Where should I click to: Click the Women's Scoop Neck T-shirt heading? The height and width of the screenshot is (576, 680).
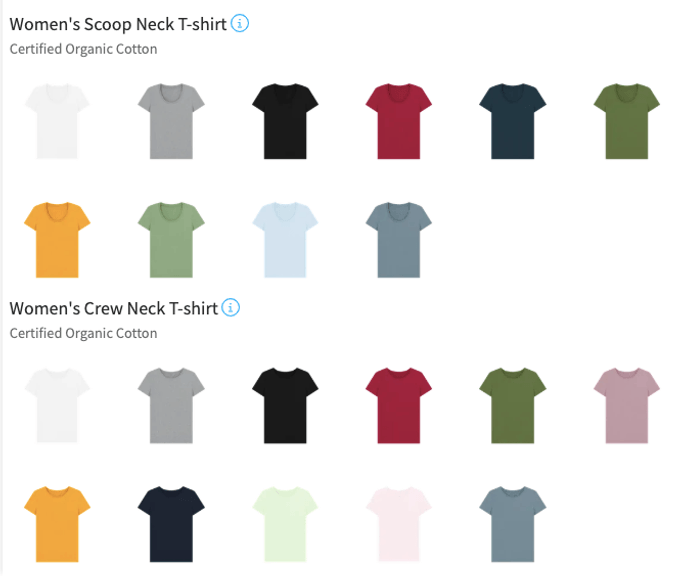[x=118, y=24]
